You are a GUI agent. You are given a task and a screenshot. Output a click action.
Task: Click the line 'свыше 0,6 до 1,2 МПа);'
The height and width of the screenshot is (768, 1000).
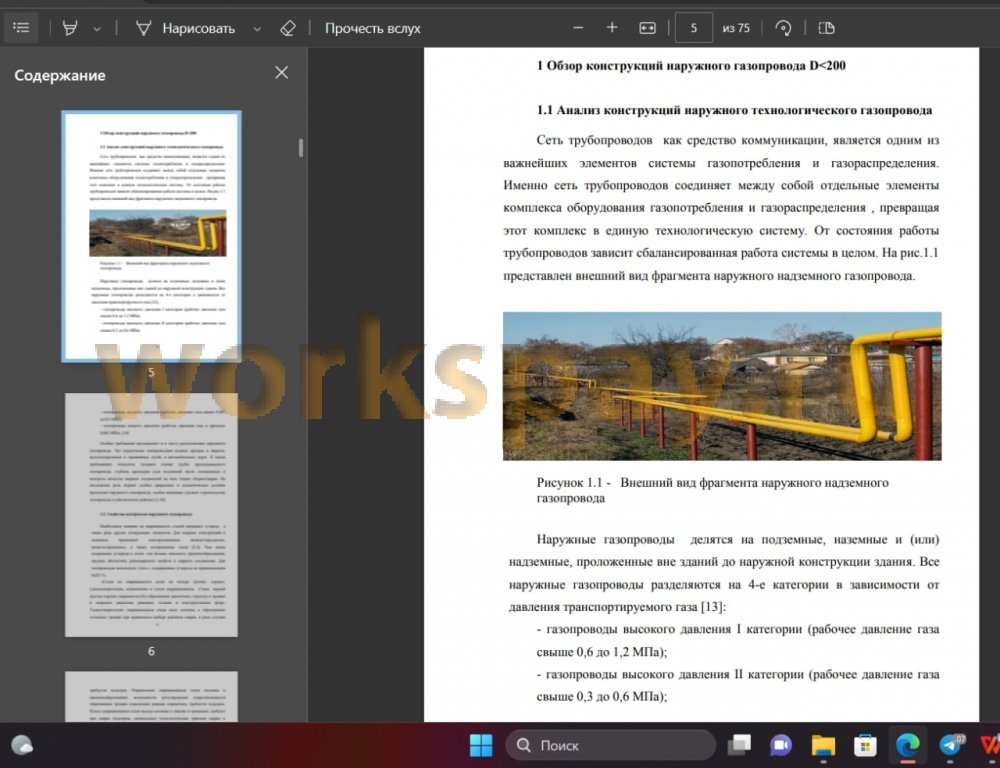[x=601, y=652]
